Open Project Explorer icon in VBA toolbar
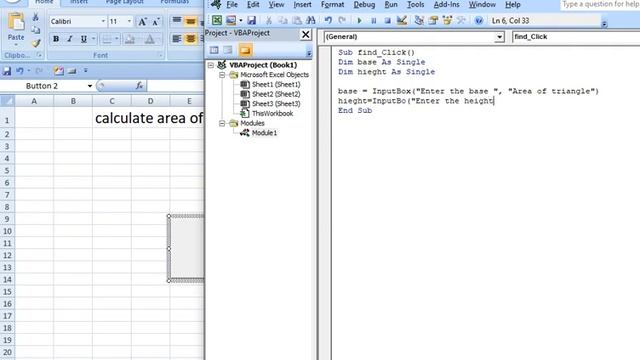640x360 pixels. pos(419,20)
